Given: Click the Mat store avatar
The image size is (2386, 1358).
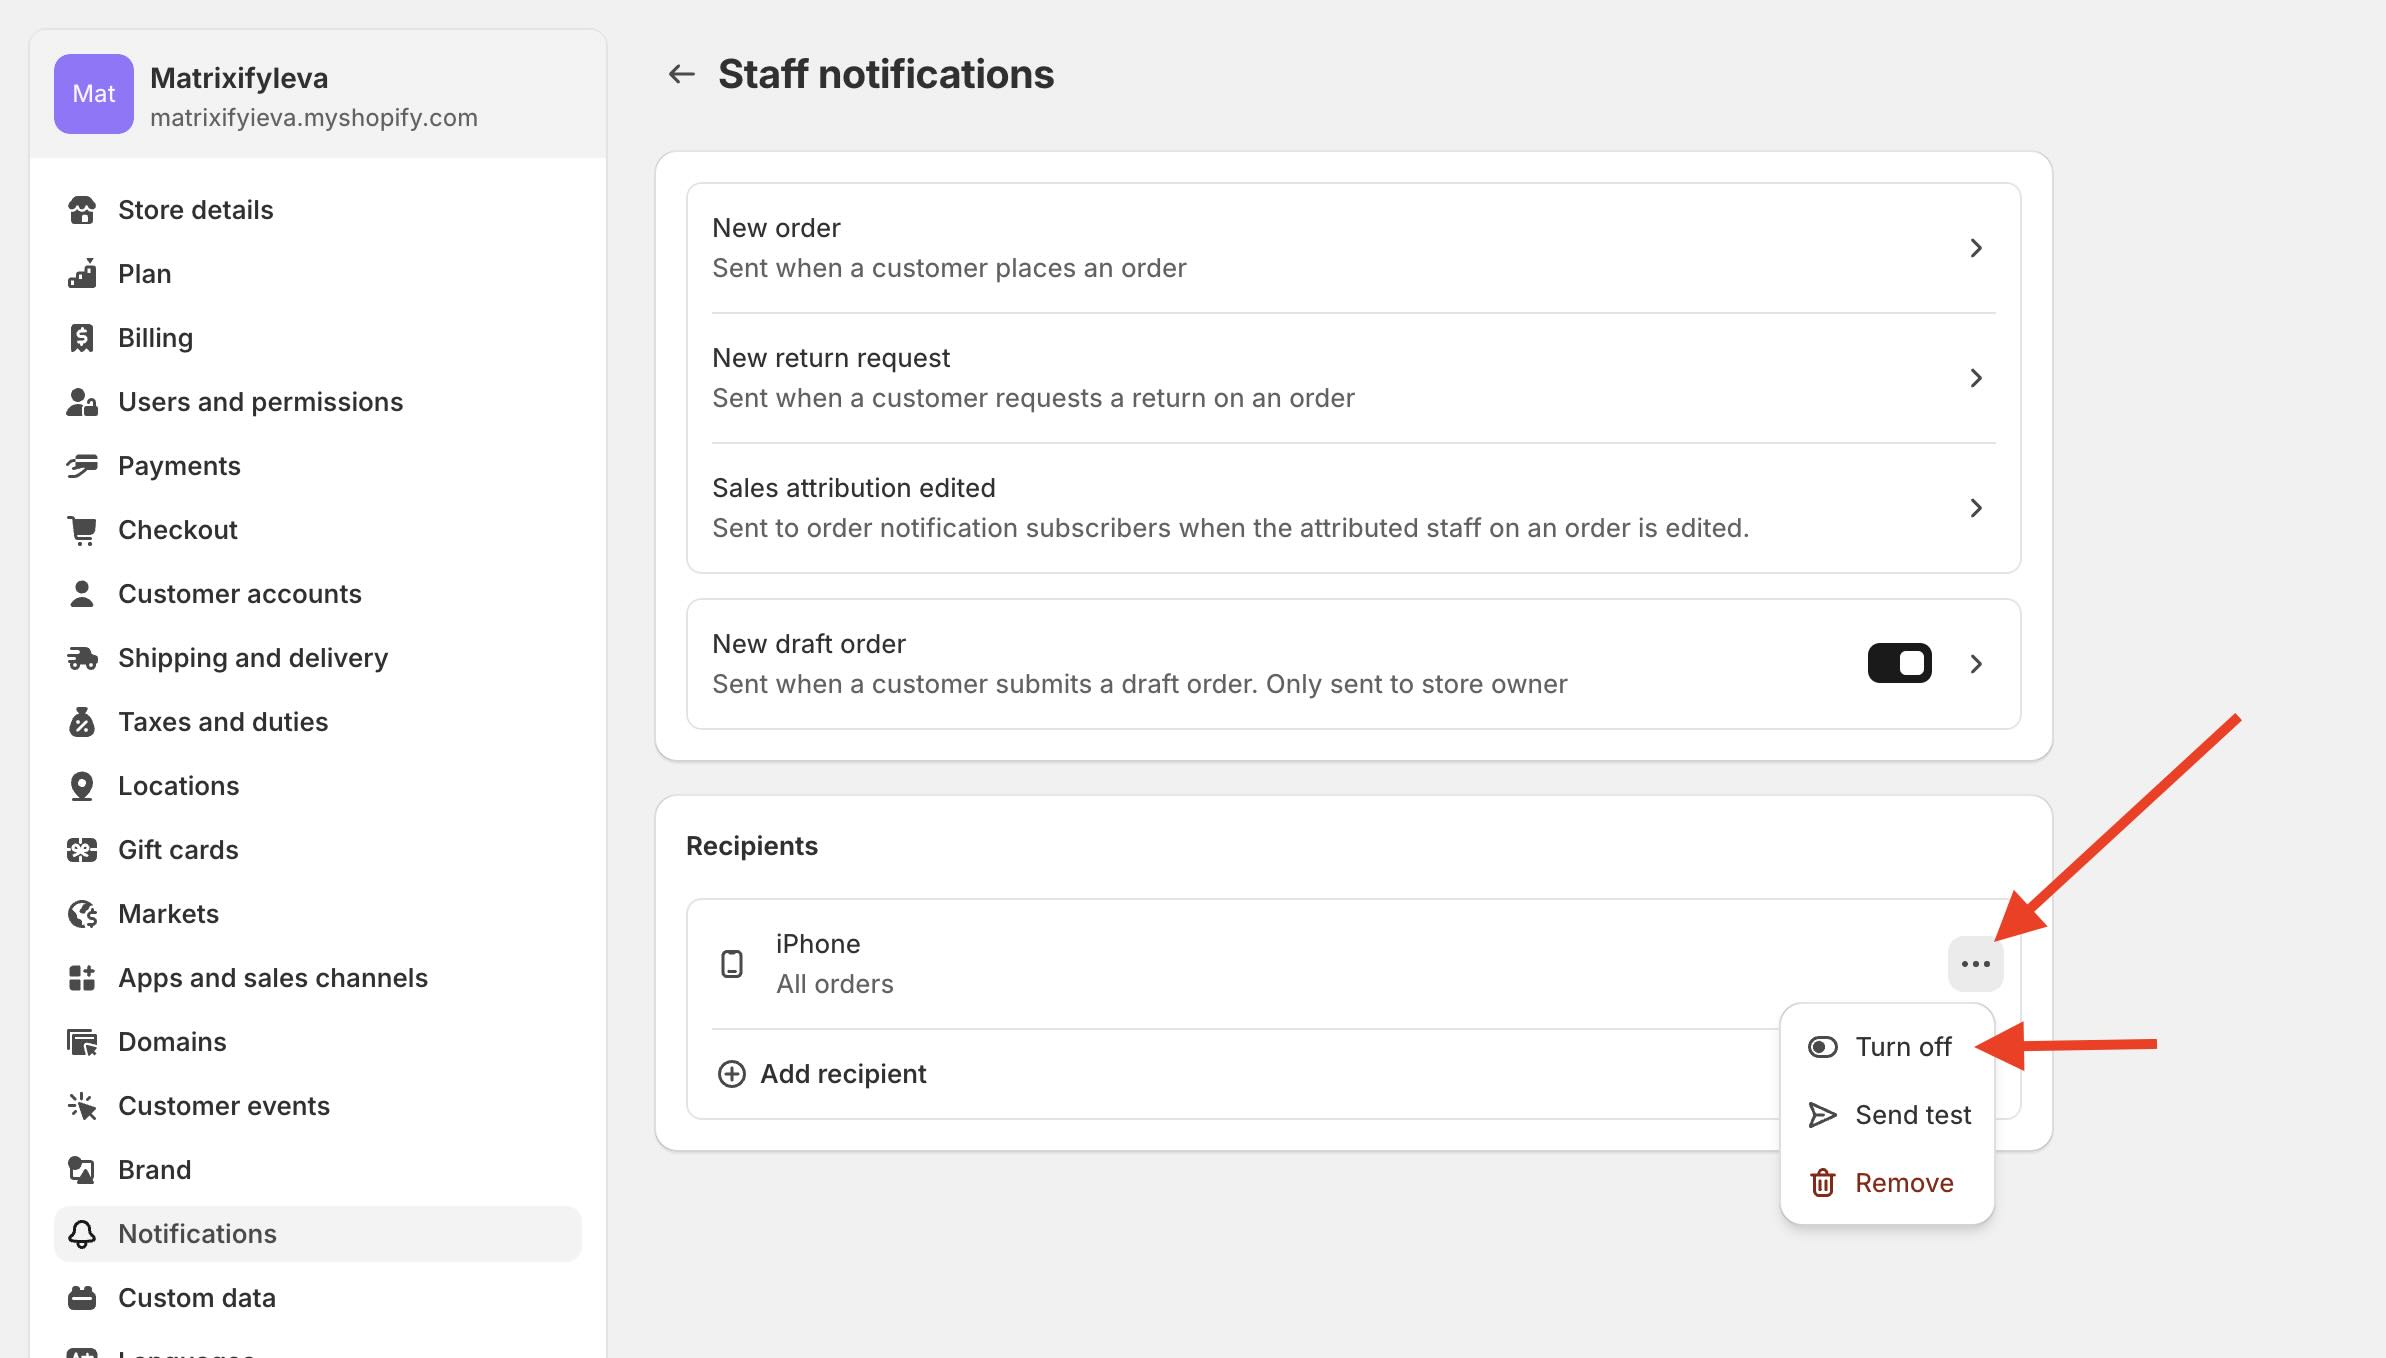Looking at the screenshot, I should (x=94, y=94).
